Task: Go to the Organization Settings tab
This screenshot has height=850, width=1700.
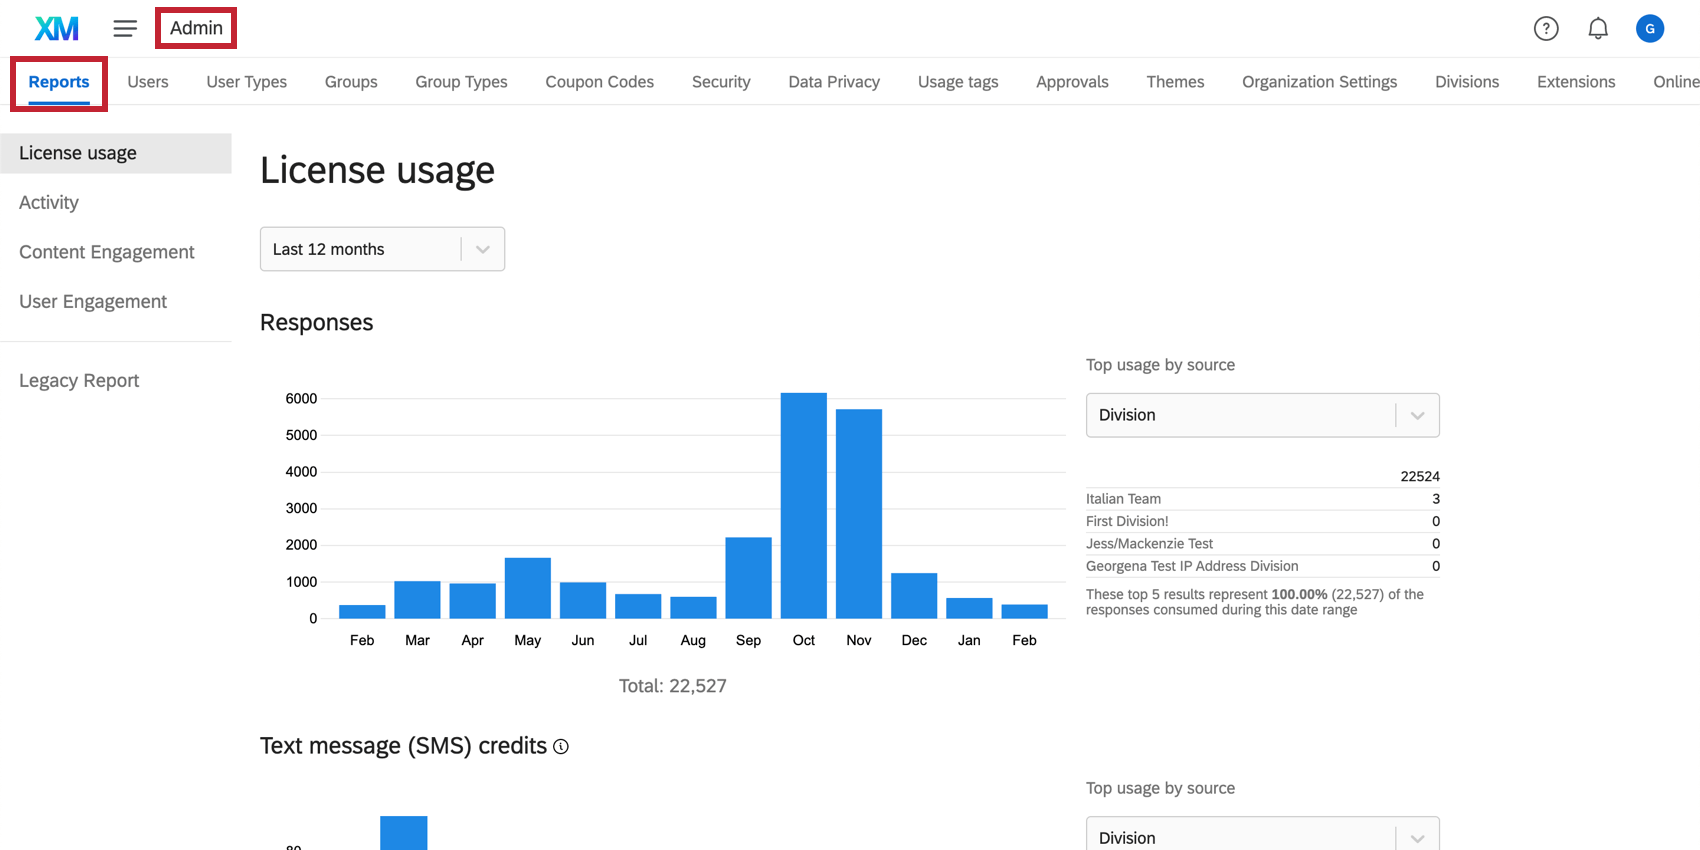Action: tap(1319, 82)
